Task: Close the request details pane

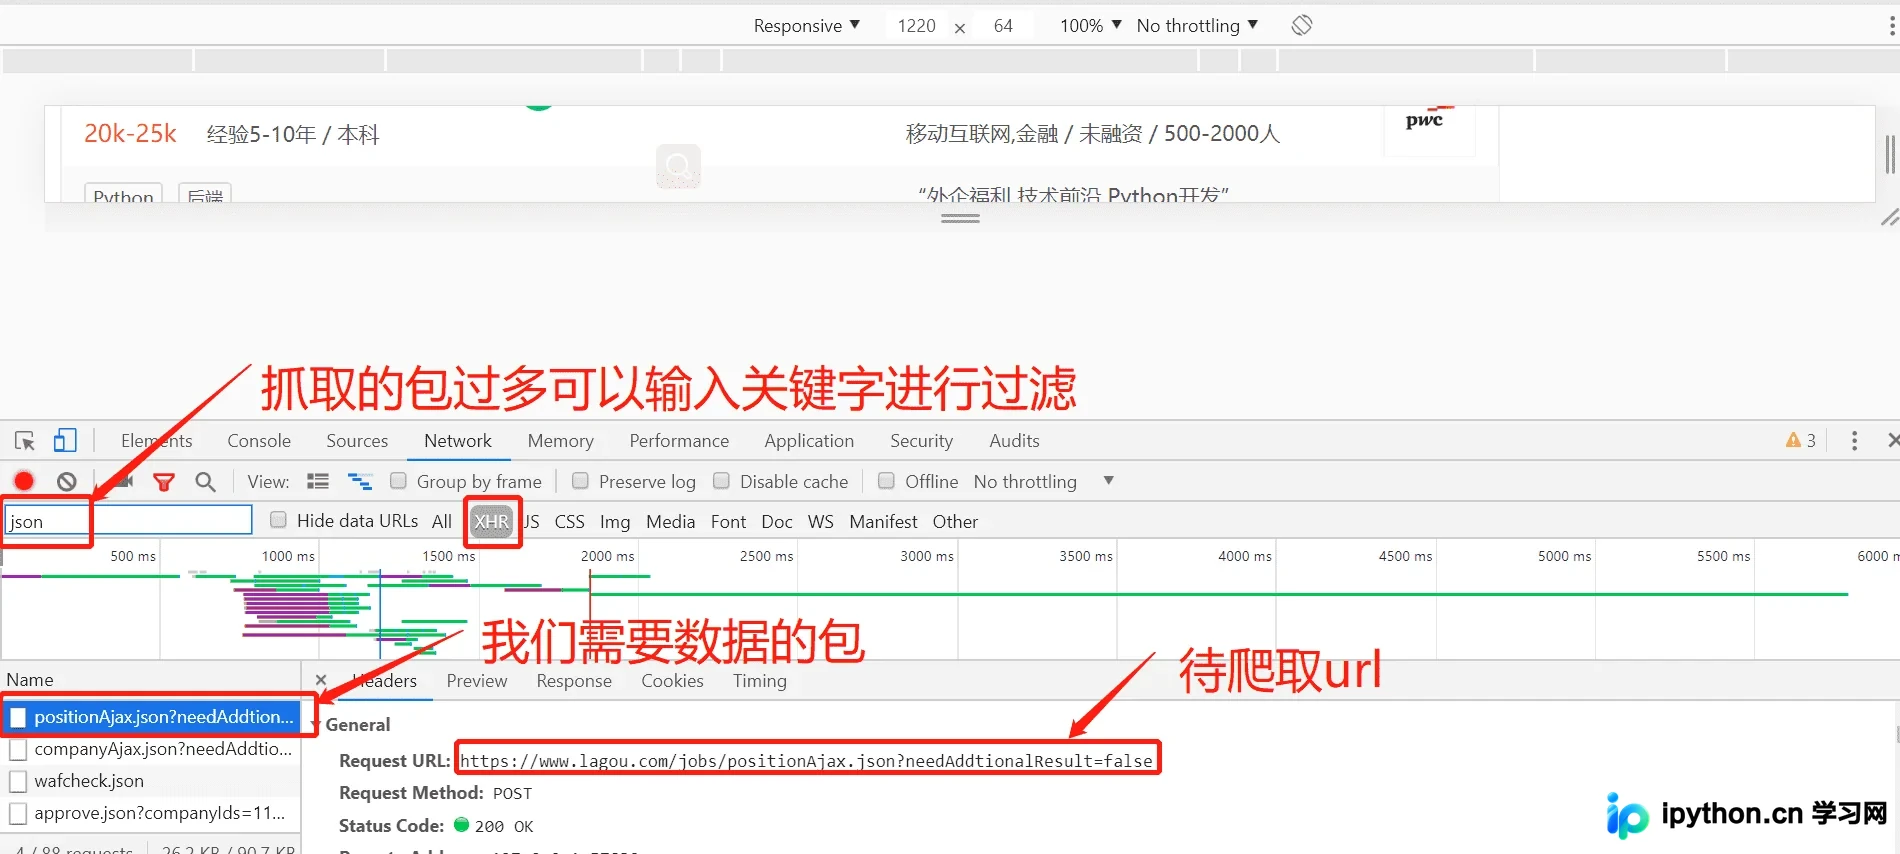Action: coord(321,680)
